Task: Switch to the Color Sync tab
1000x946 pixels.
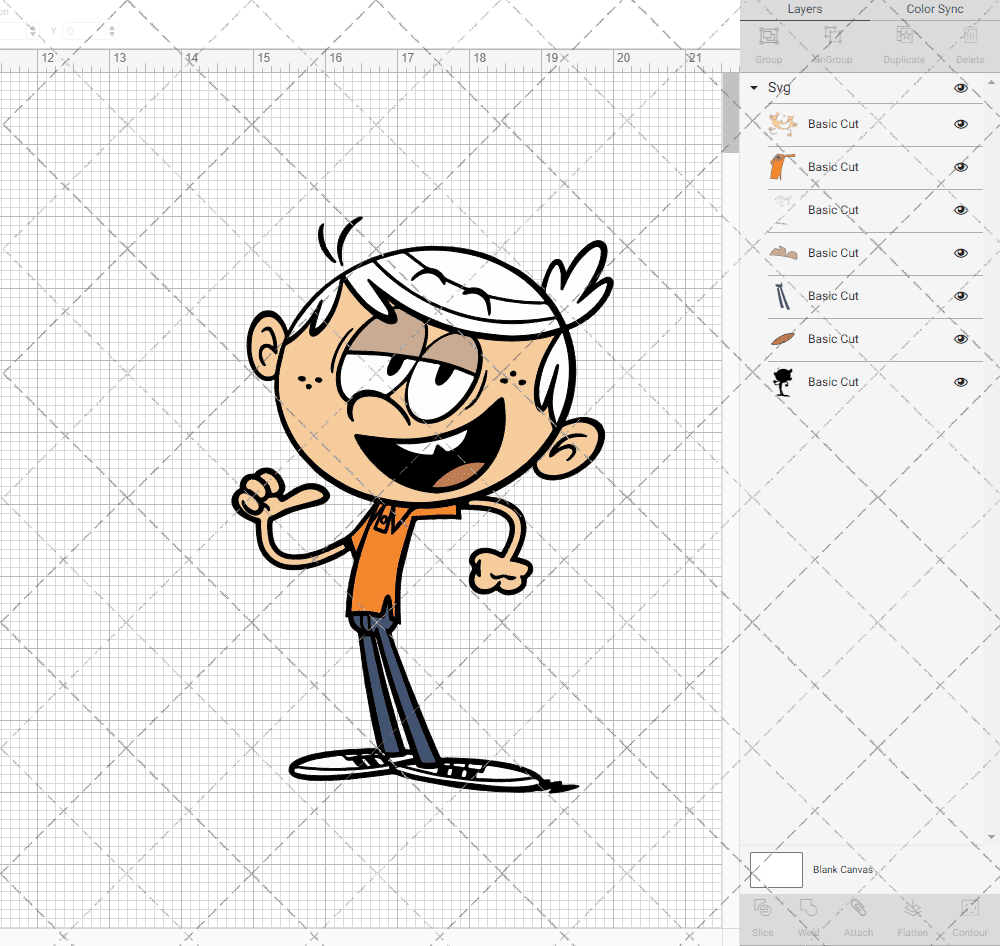Action: [x=934, y=10]
